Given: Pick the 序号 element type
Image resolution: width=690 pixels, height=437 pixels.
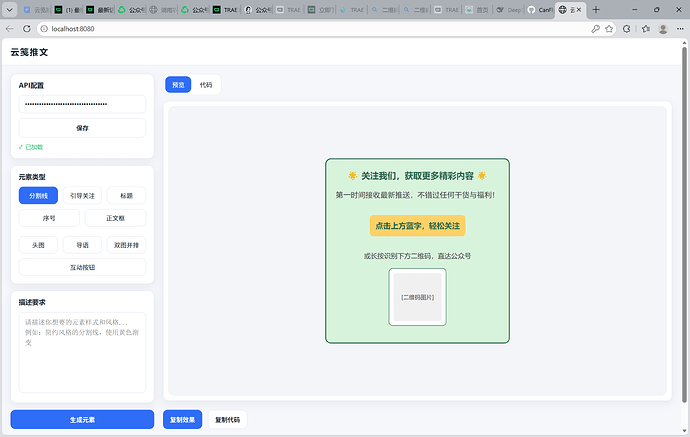Looking at the screenshot, I should (49, 218).
